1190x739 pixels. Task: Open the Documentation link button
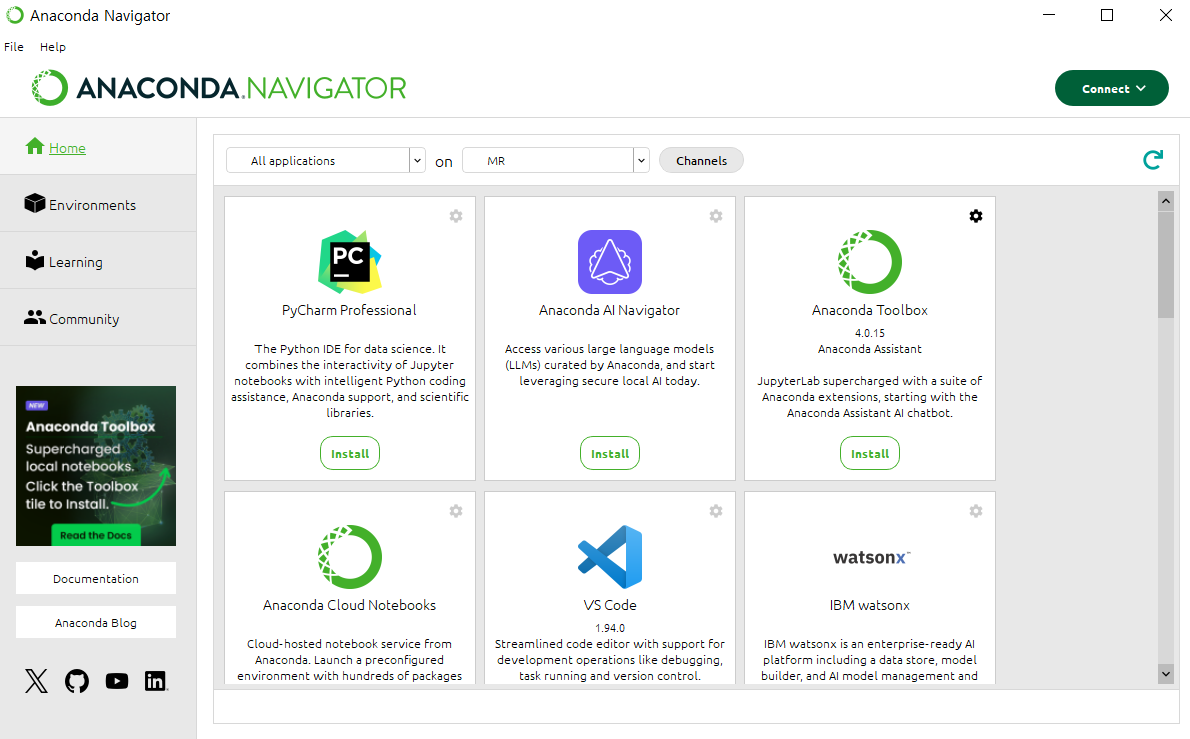96,578
